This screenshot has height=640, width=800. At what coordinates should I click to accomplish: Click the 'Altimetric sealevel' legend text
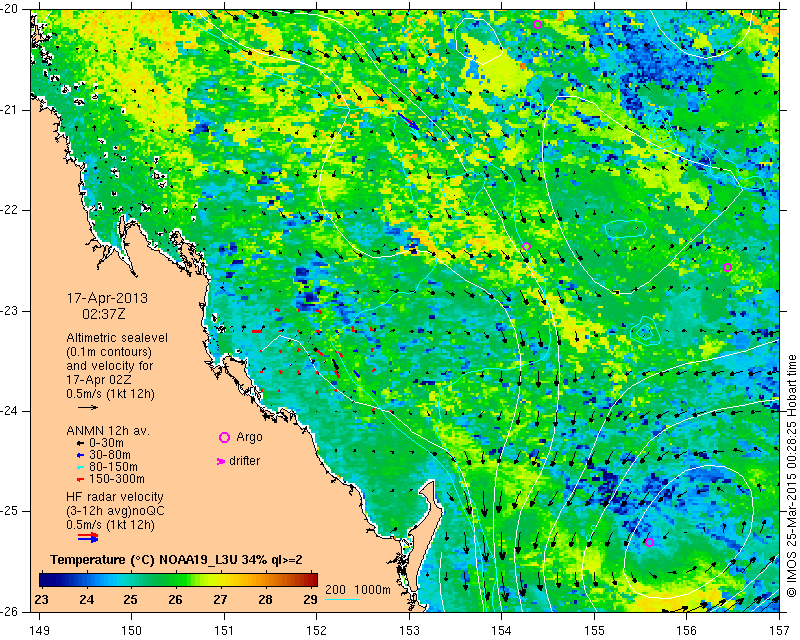117,338
